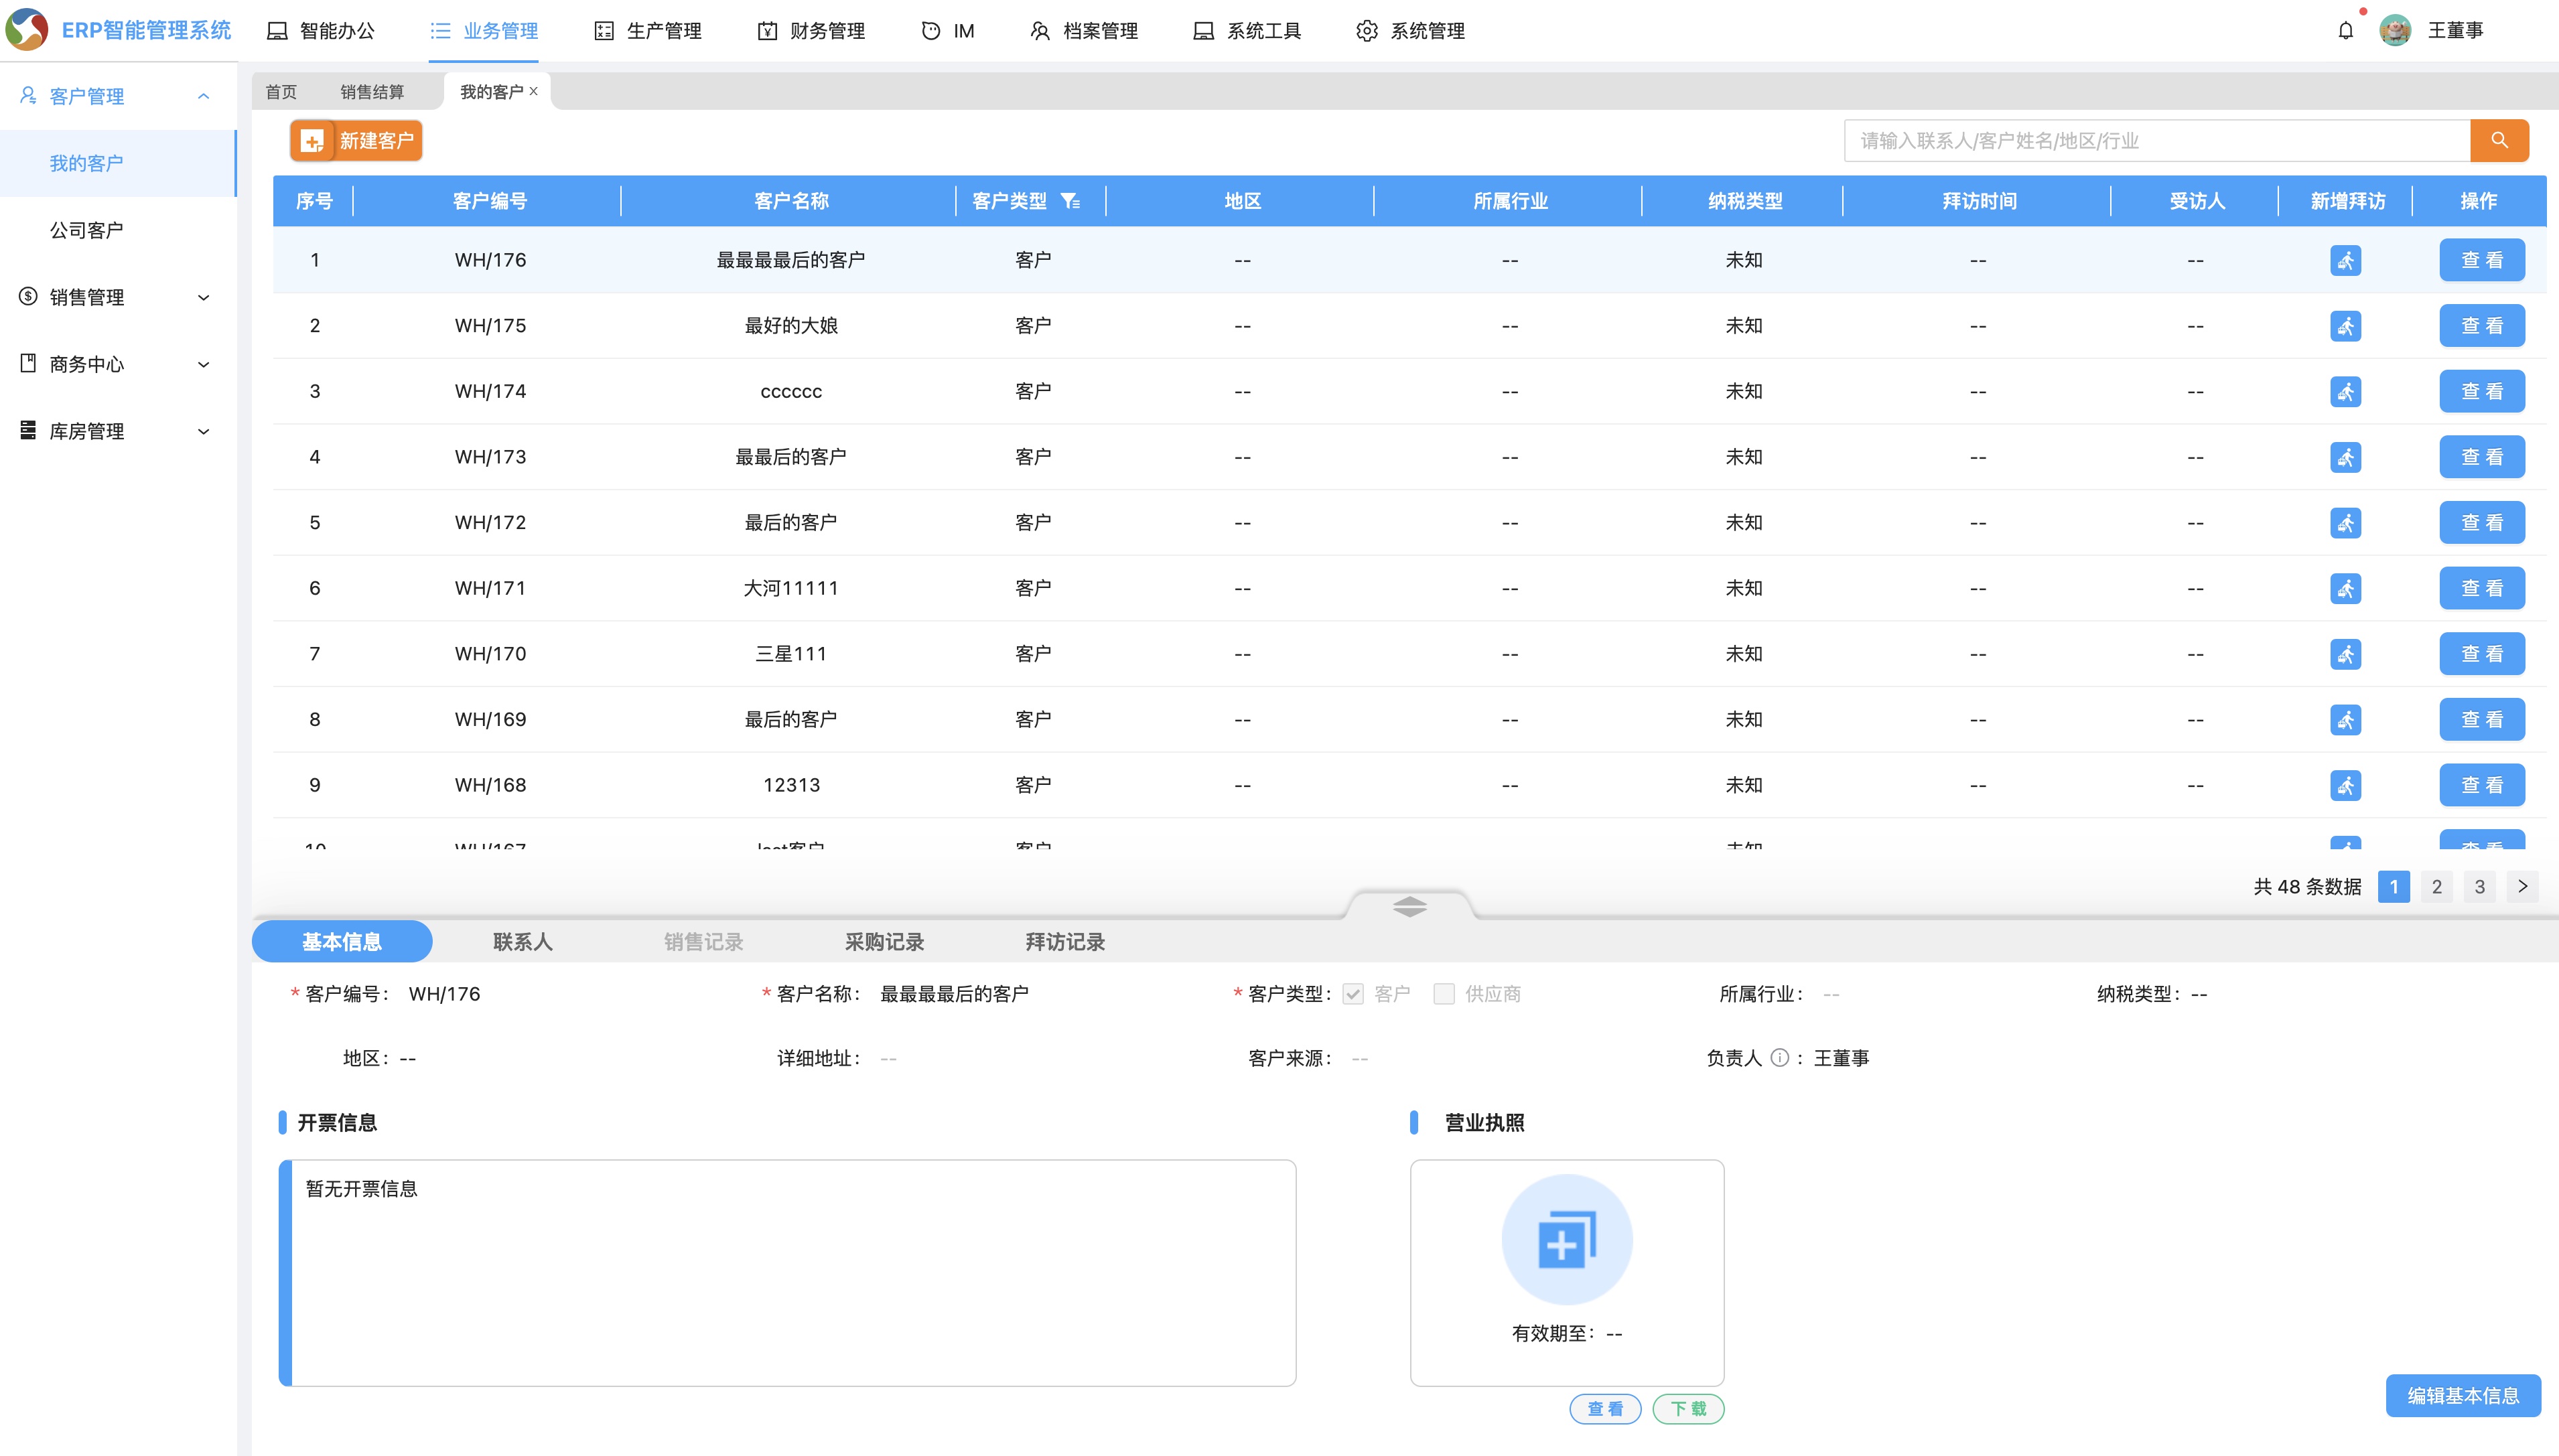Select the customer name 三星111

tap(791, 654)
